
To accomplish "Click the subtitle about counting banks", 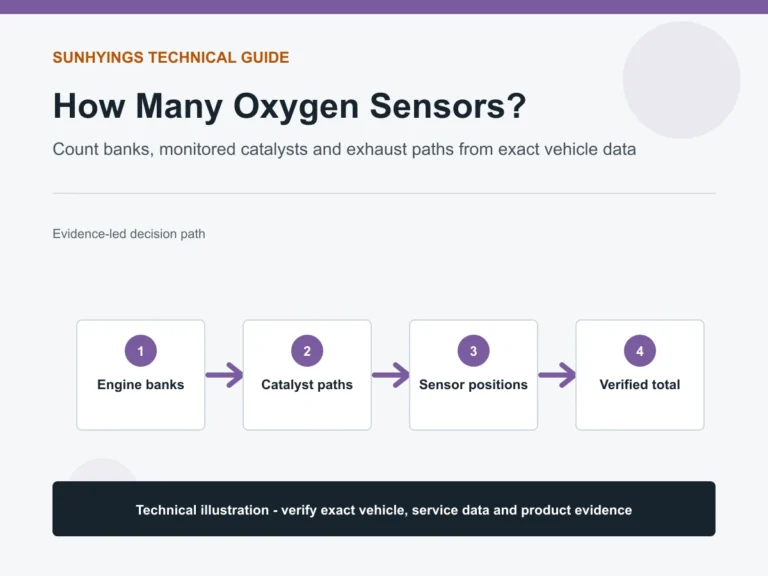I will [x=344, y=149].
